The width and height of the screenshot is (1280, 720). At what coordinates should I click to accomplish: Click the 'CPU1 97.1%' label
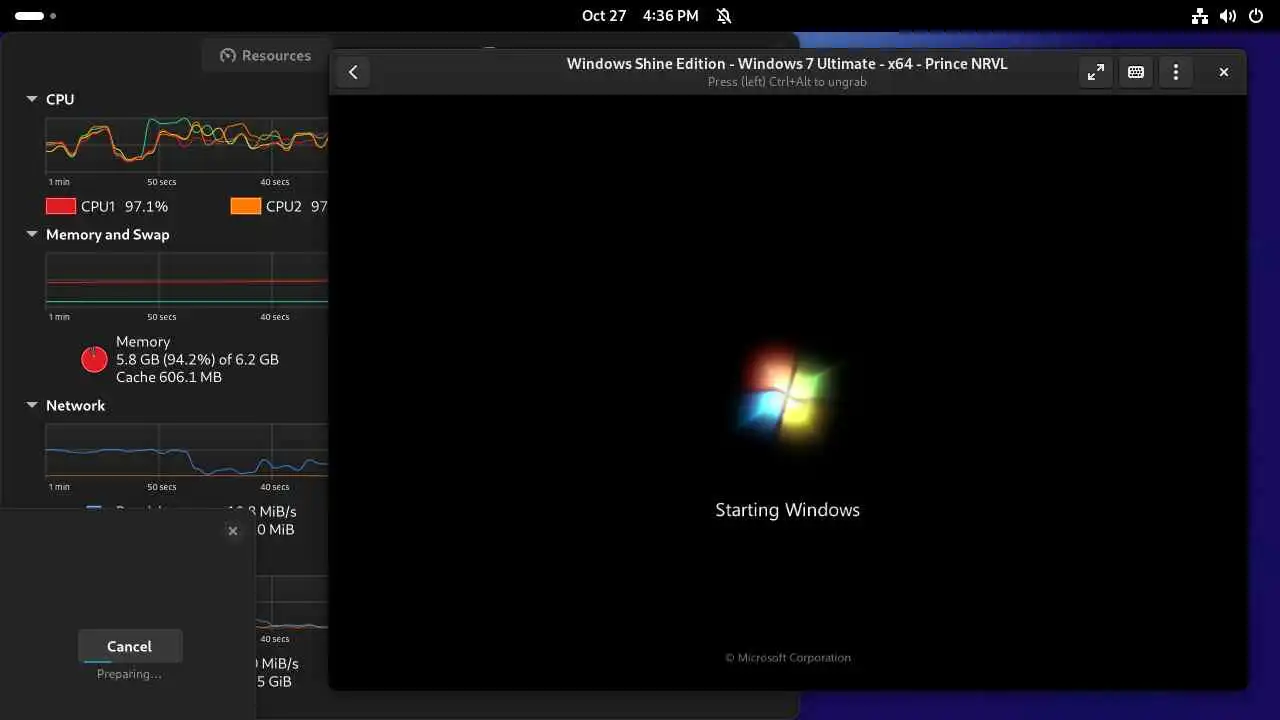click(125, 206)
